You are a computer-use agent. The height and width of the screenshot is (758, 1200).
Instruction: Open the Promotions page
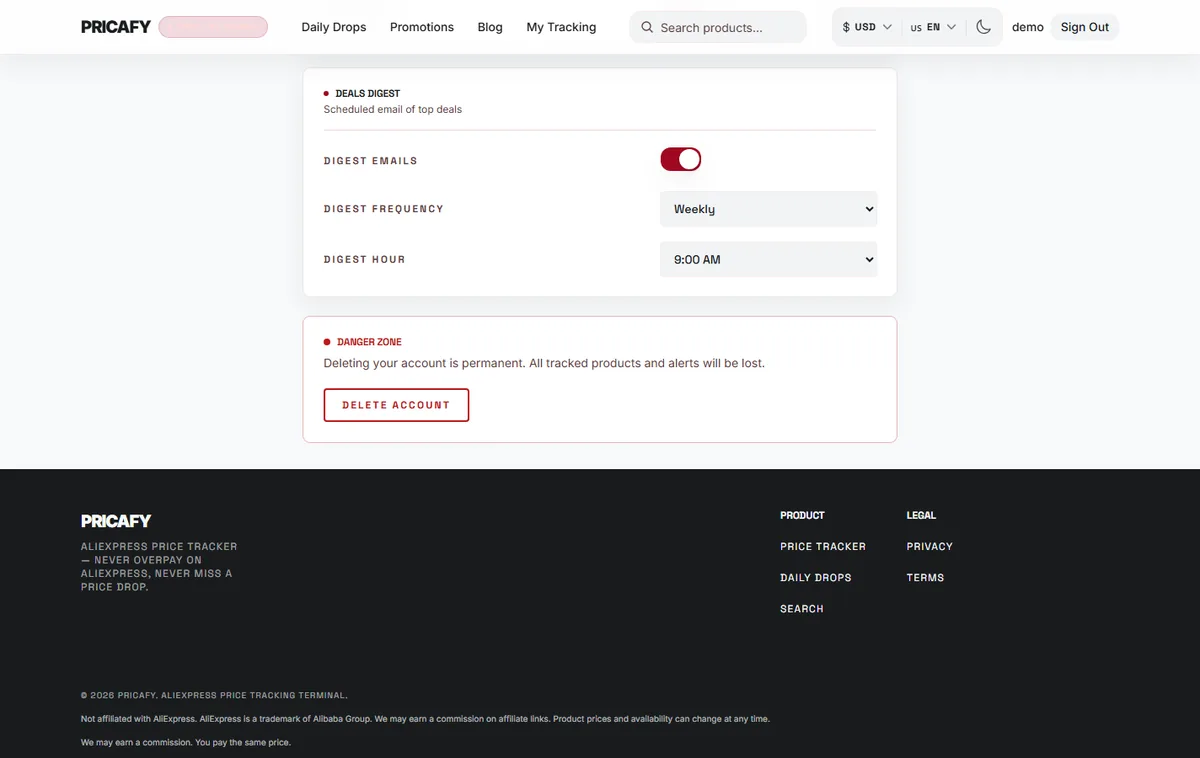(422, 27)
